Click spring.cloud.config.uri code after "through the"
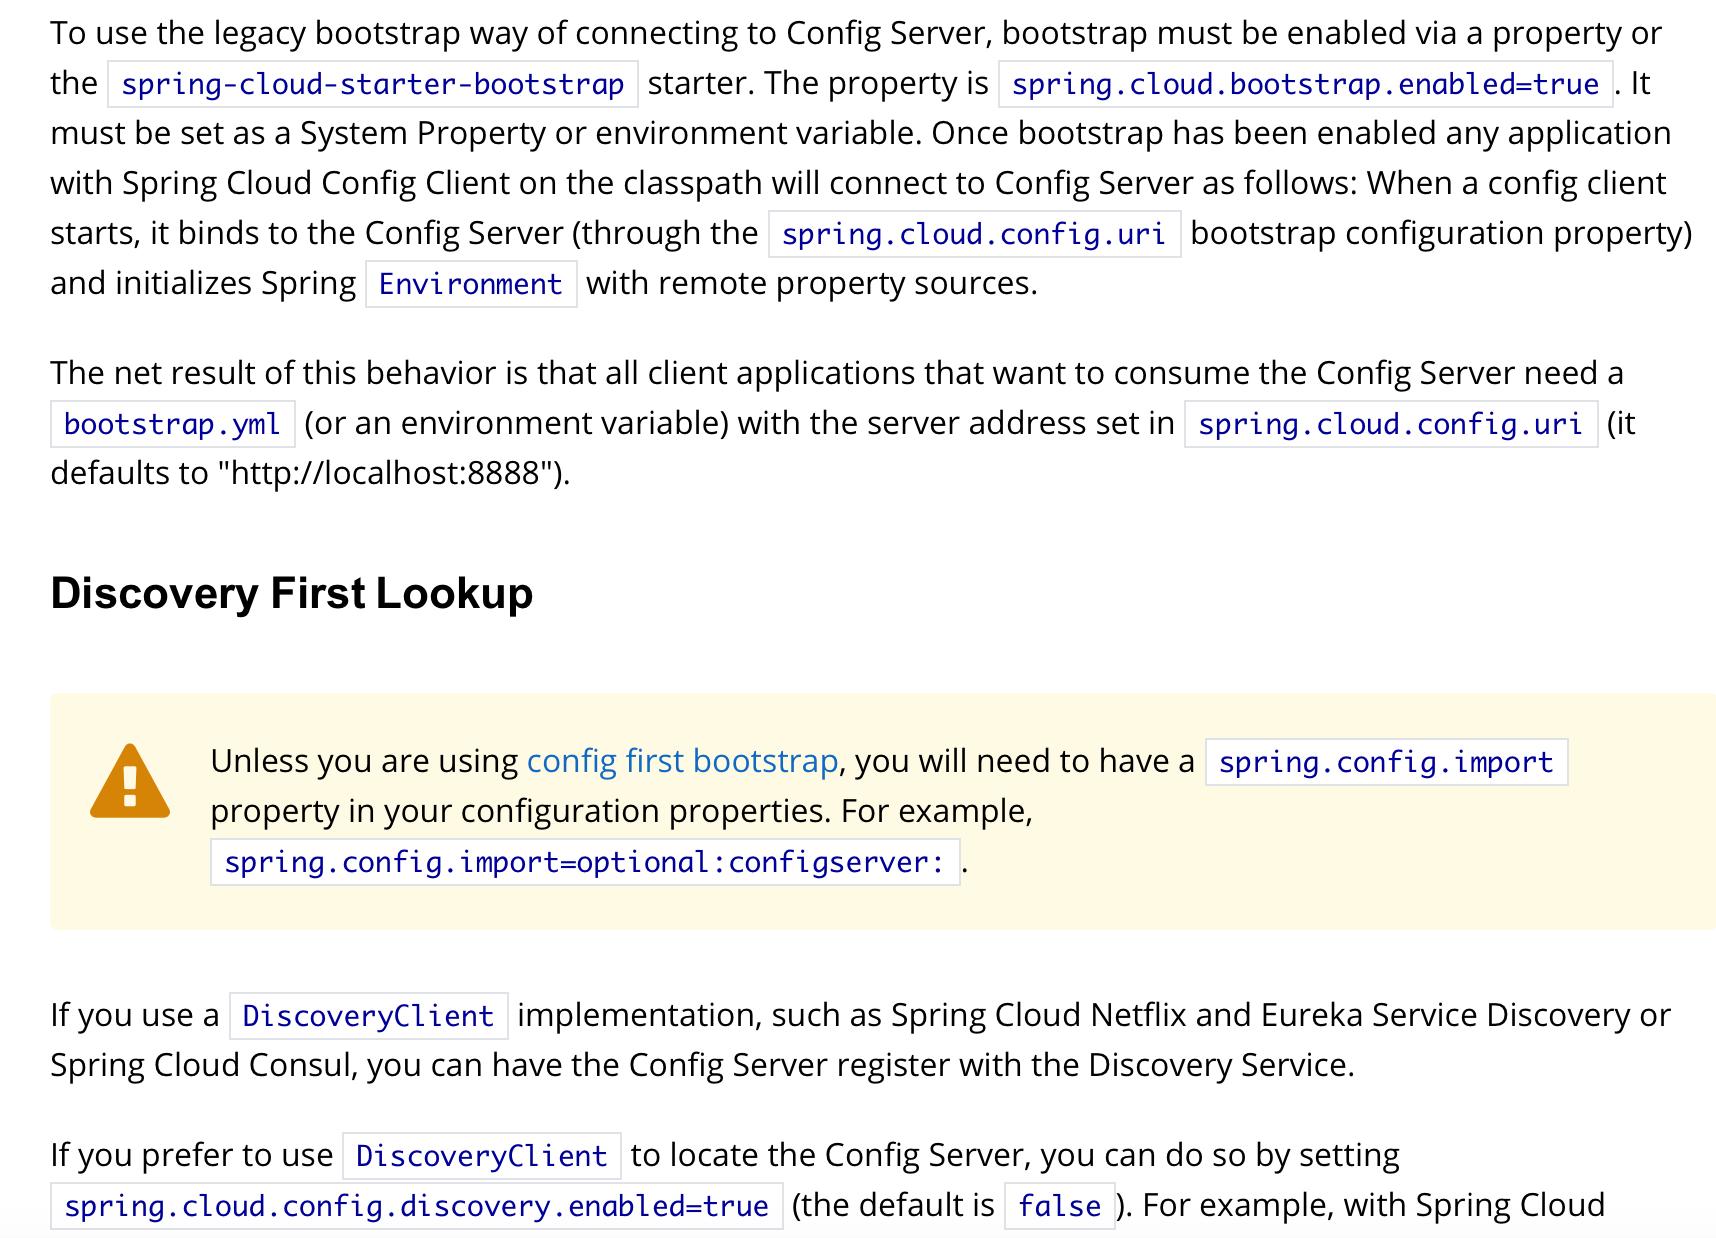Image resolution: width=1716 pixels, height=1238 pixels. [973, 234]
